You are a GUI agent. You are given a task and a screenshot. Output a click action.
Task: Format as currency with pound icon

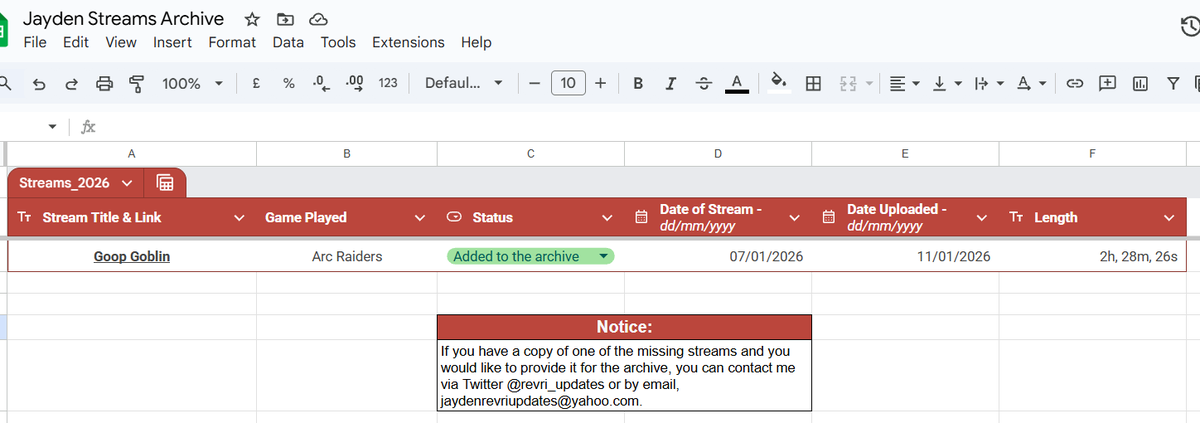256,84
